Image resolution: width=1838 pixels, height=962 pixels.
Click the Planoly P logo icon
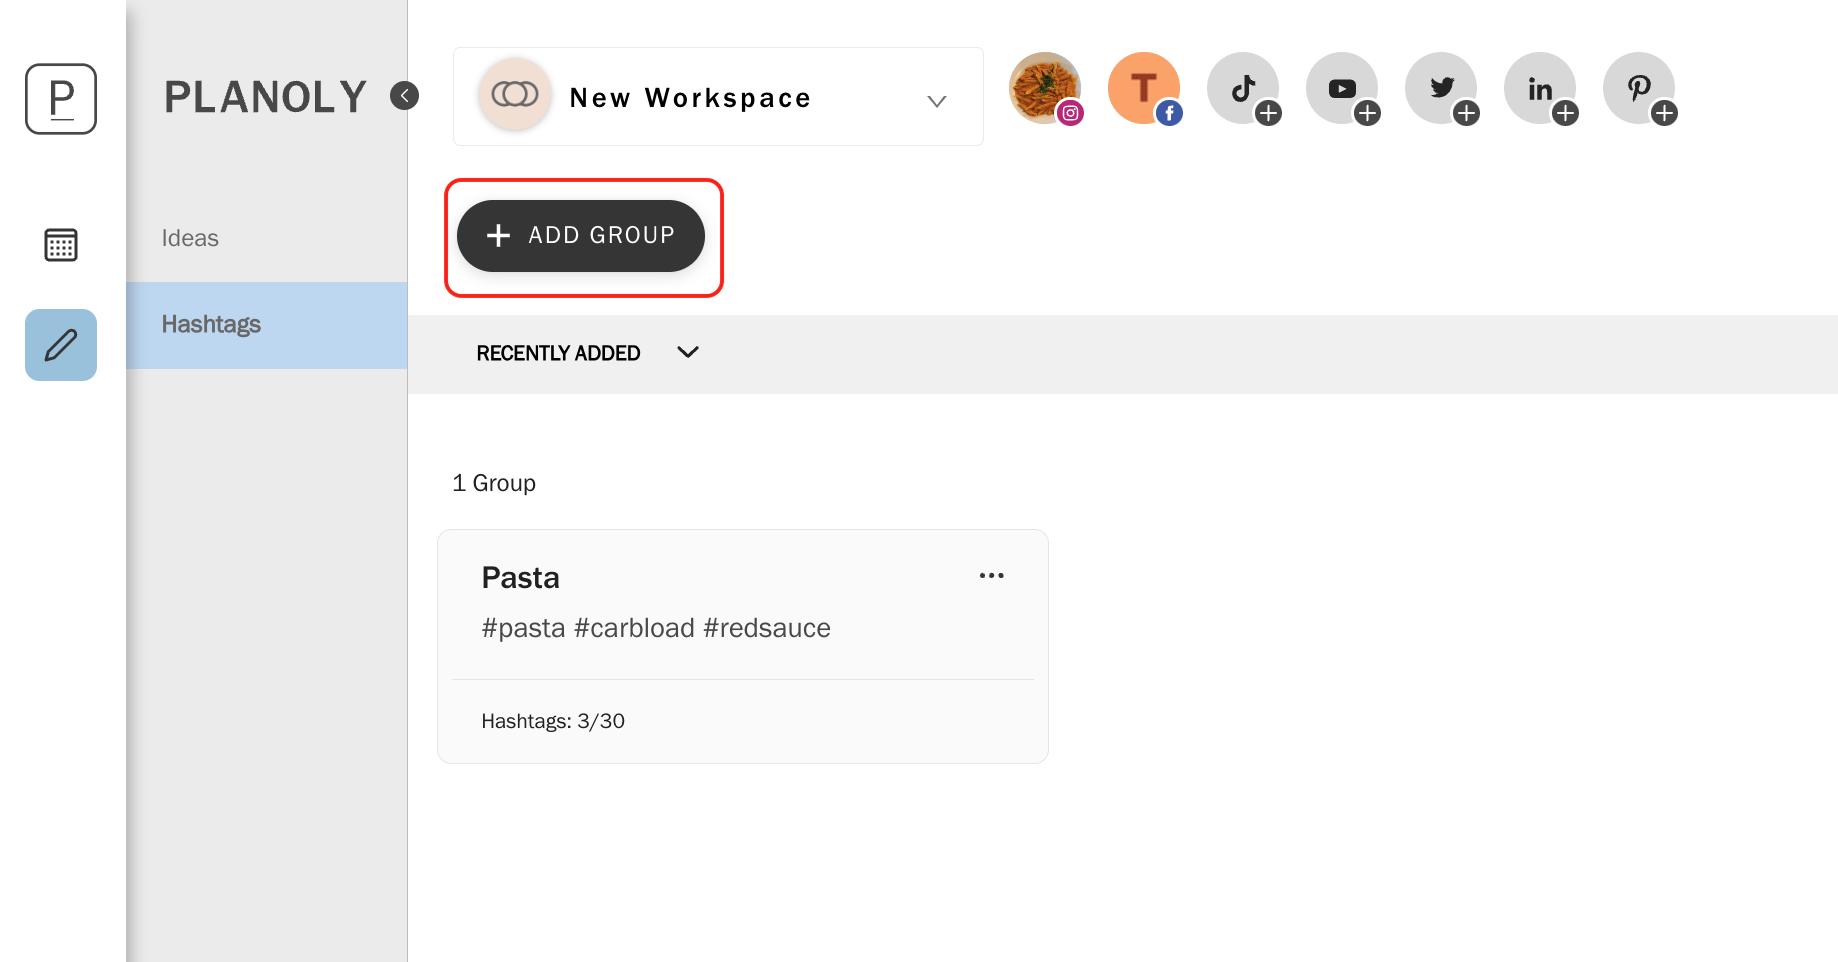click(x=61, y=99)
